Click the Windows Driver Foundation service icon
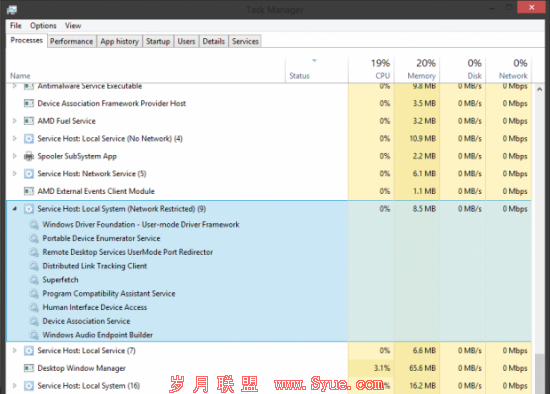Image resolution: width=550 pixels, height=394 pixels. click(34, 225)
